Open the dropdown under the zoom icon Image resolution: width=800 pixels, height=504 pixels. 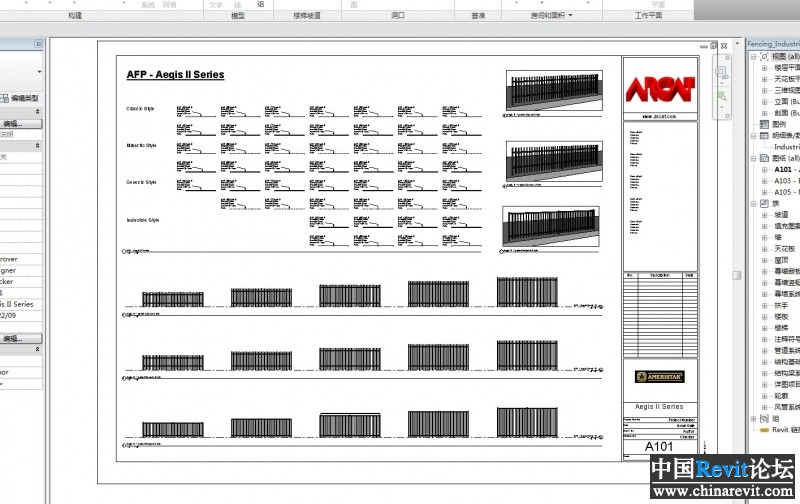click(x=721, y=108)
